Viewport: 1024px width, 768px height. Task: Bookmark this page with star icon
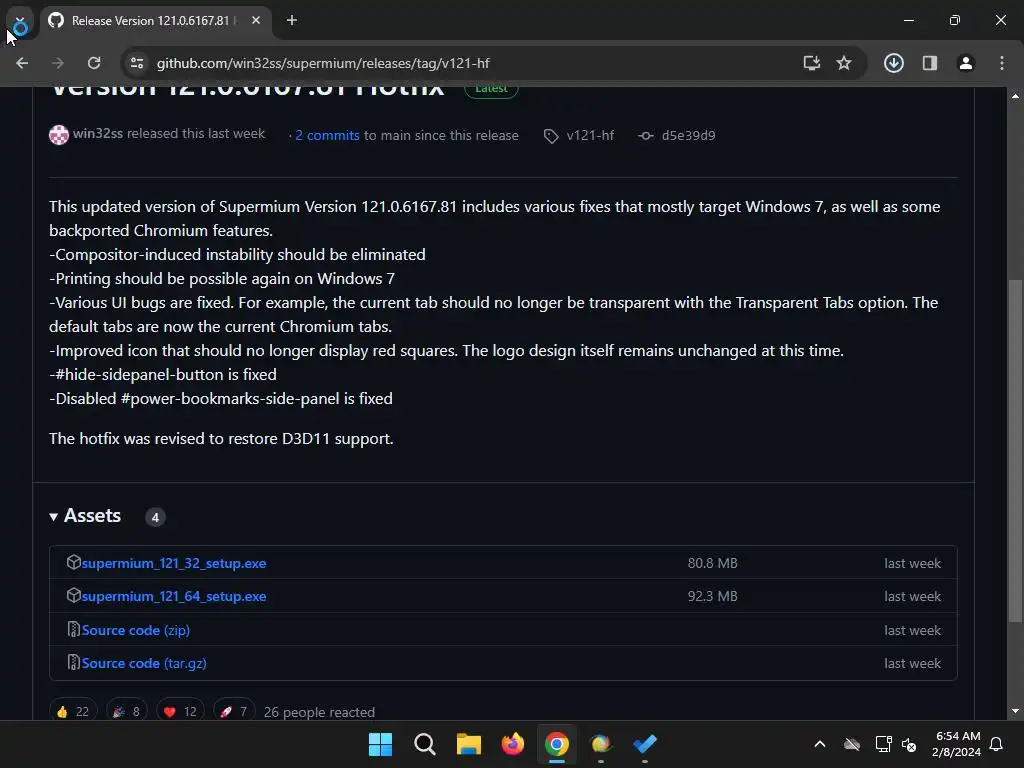point(844,63)
